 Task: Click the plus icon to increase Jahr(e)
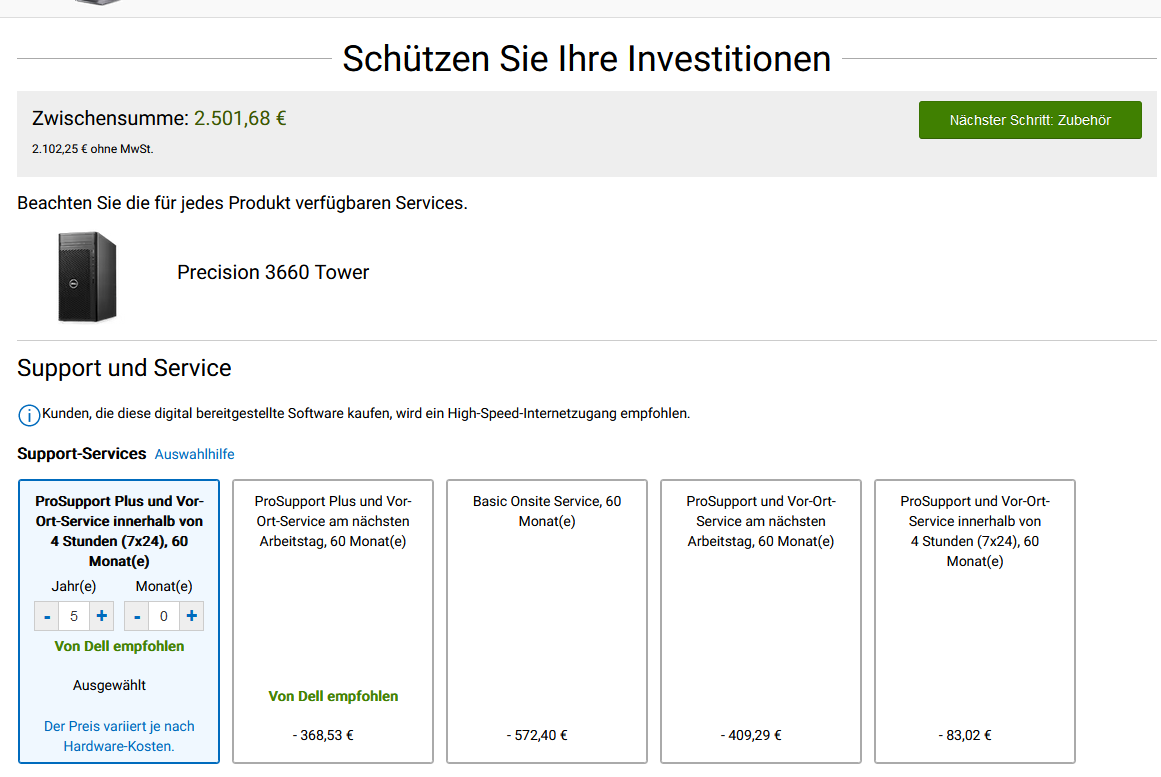click(x=101, y=615)
